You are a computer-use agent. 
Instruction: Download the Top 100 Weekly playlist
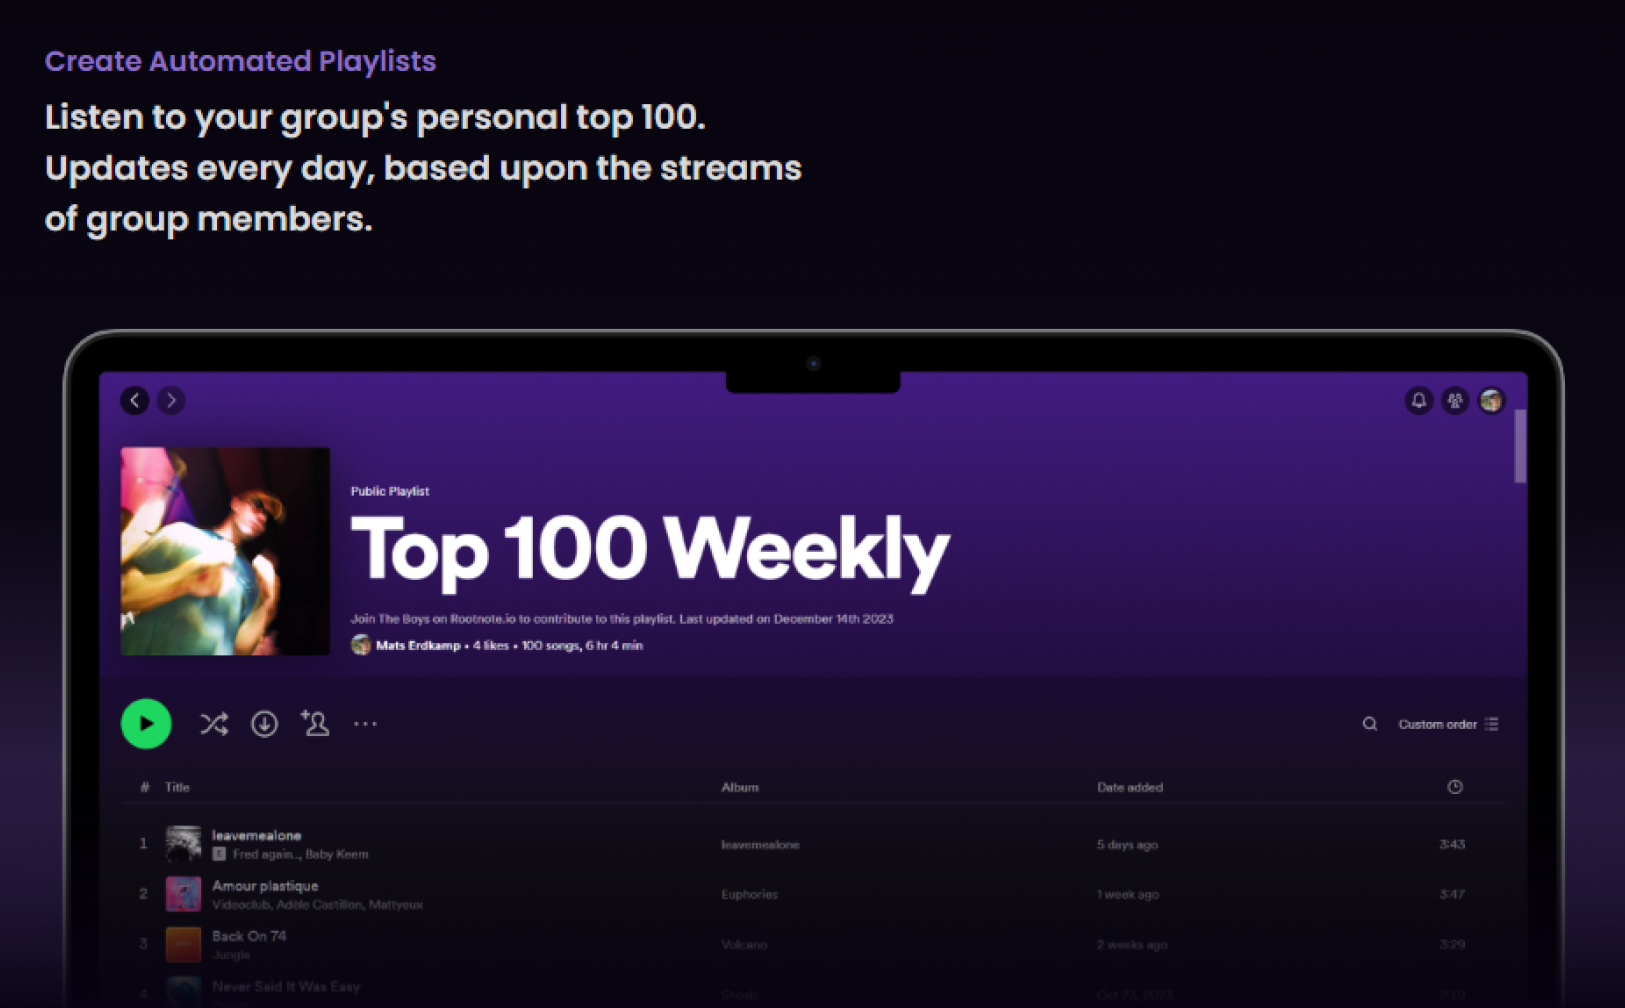coord(264,723)
